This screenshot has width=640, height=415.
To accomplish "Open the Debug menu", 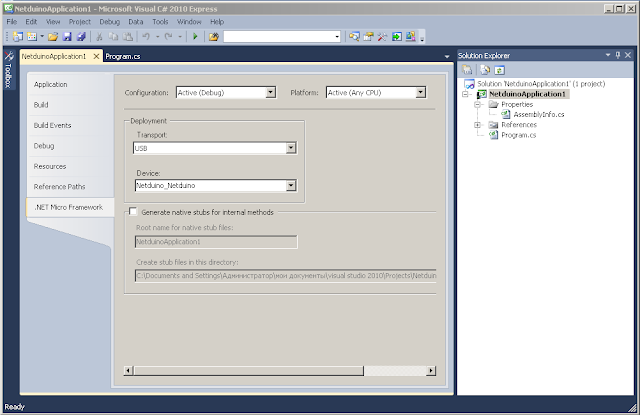I will (x=109, y=22).
